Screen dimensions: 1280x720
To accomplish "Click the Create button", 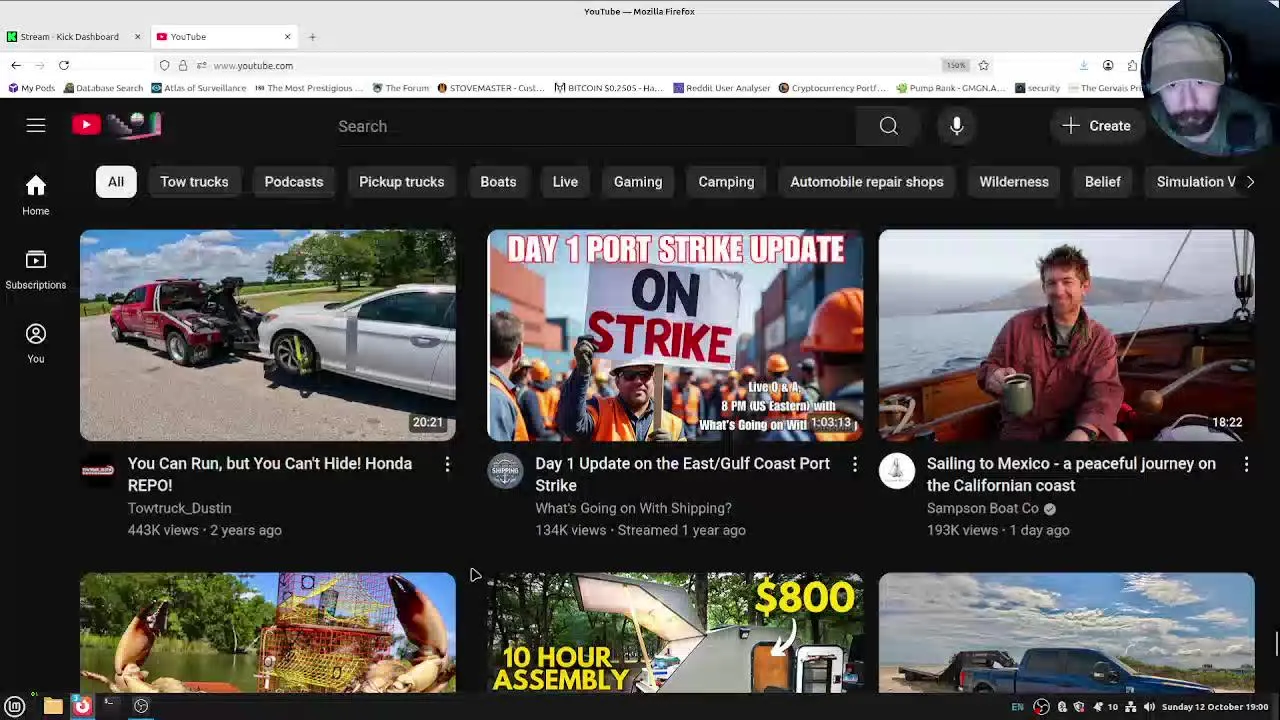I will click(1097, 126).
